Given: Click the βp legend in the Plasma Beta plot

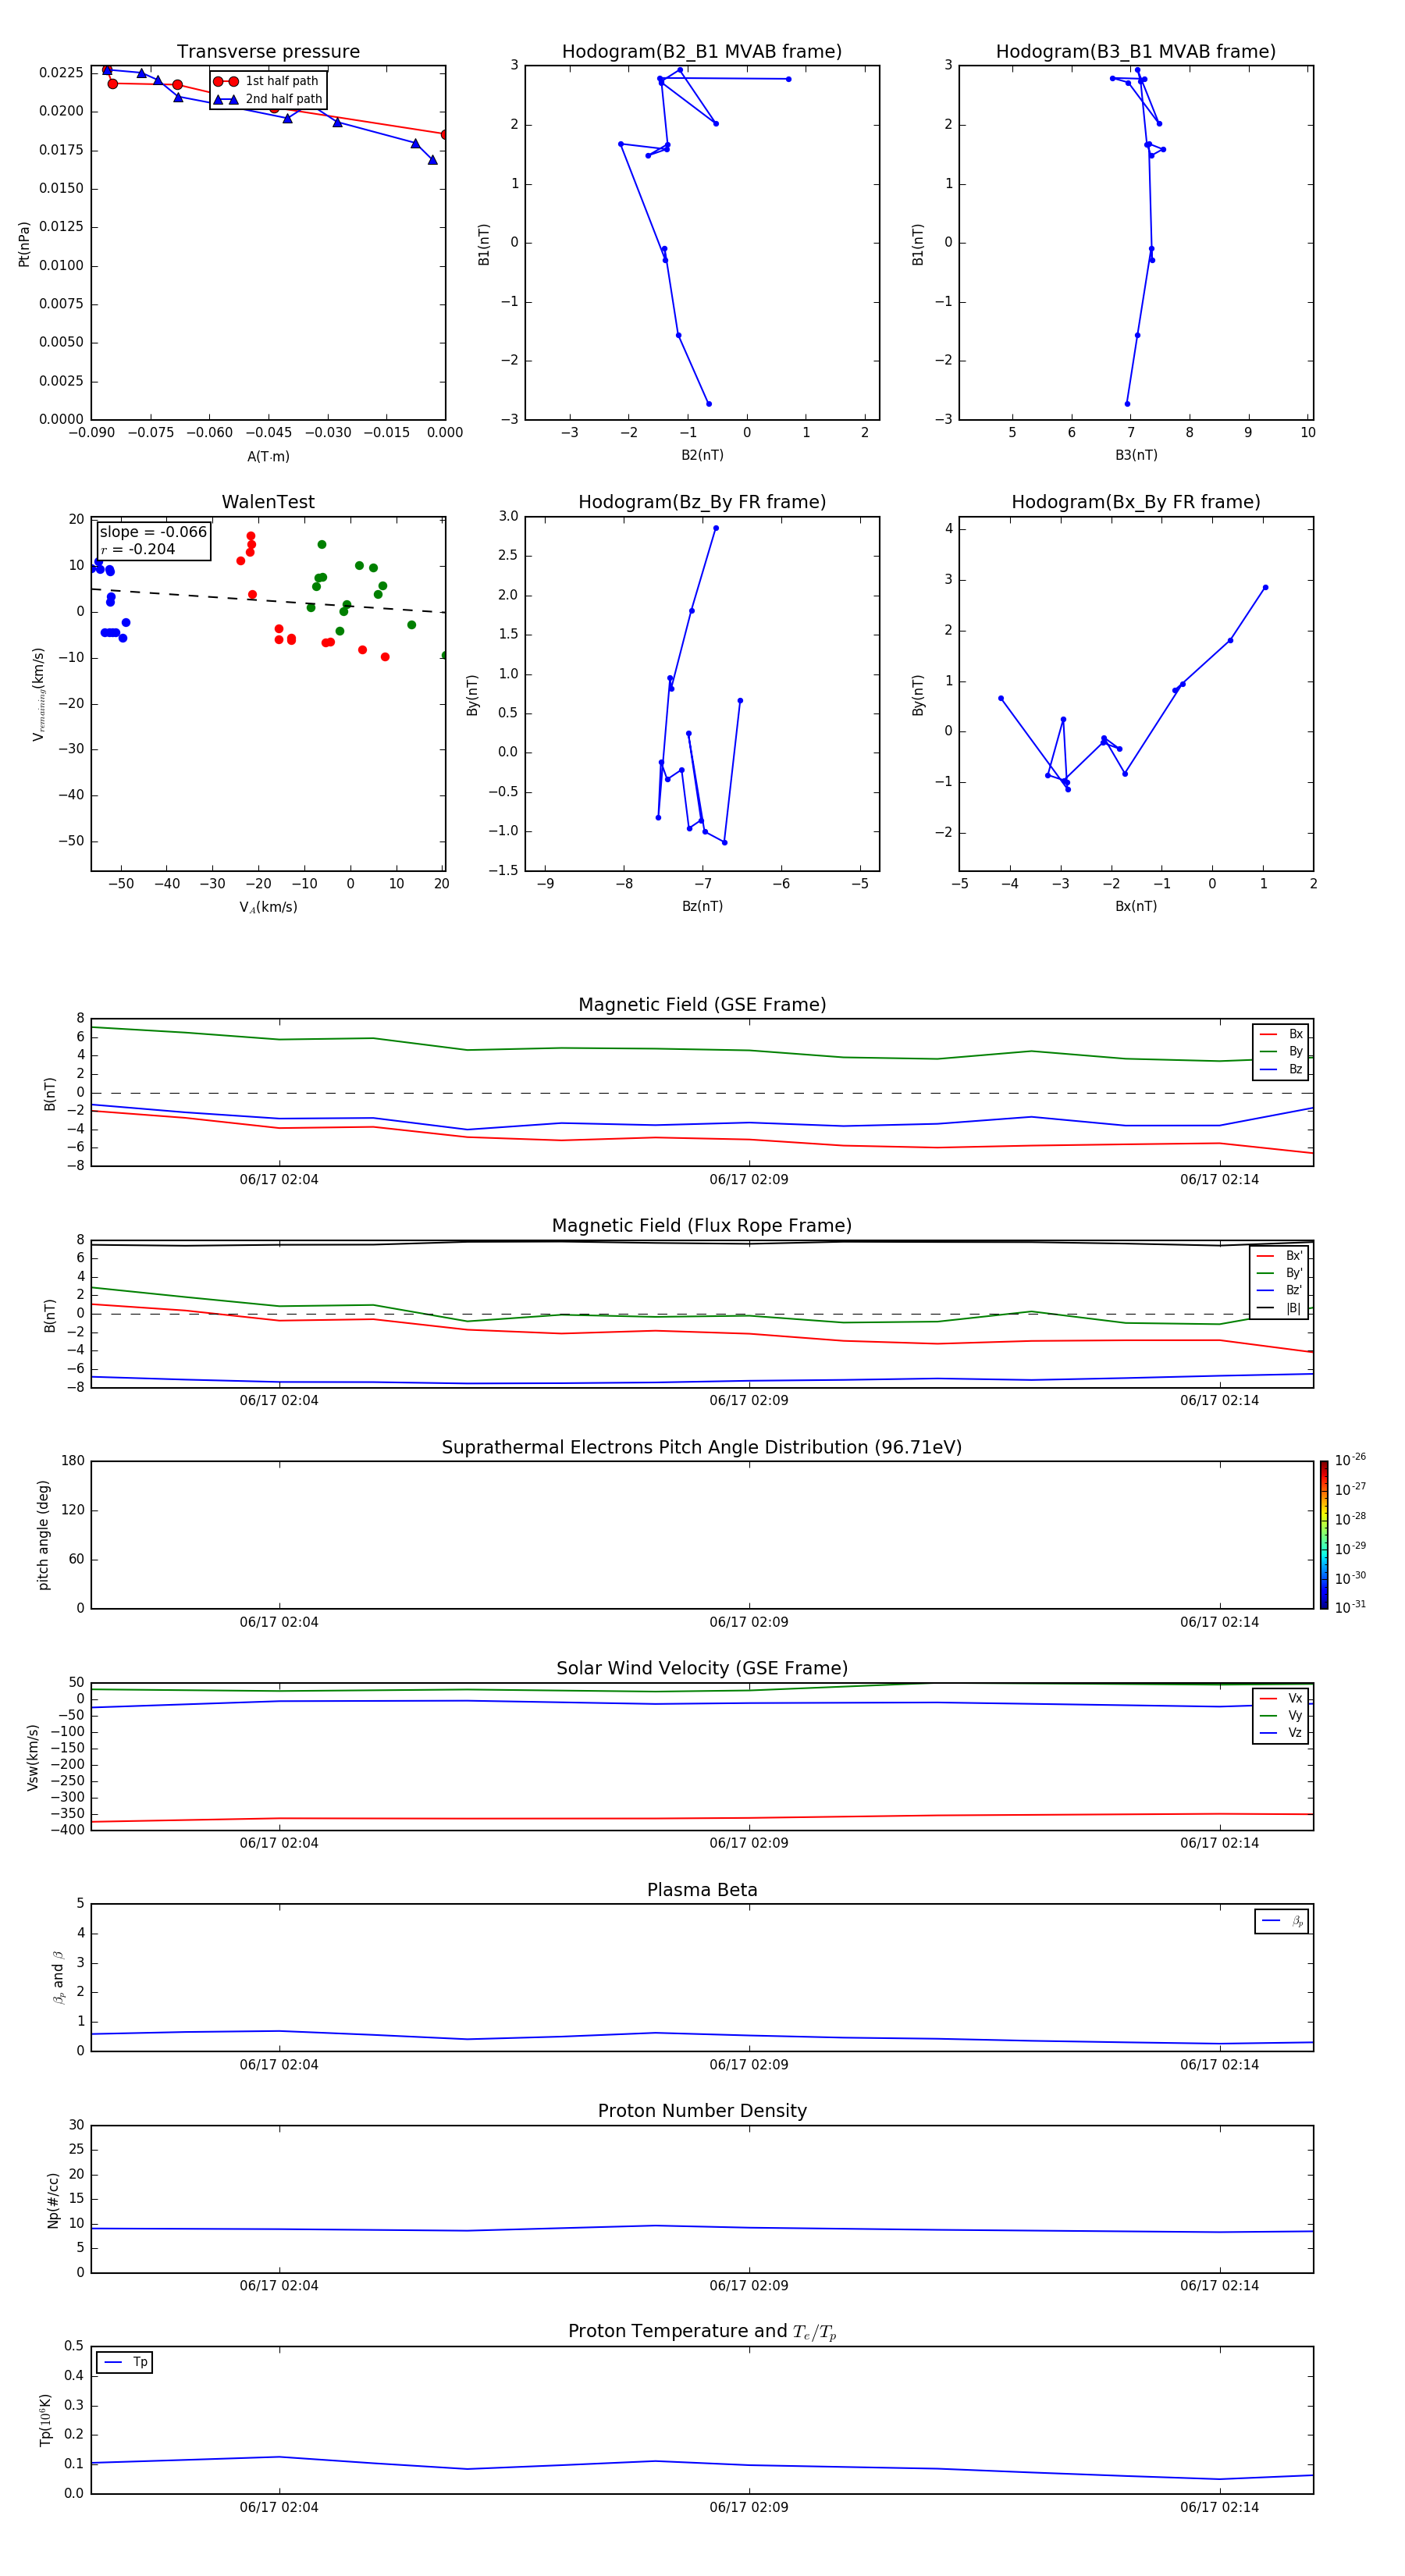Looking at the screenshot, I should 1282,1921.
